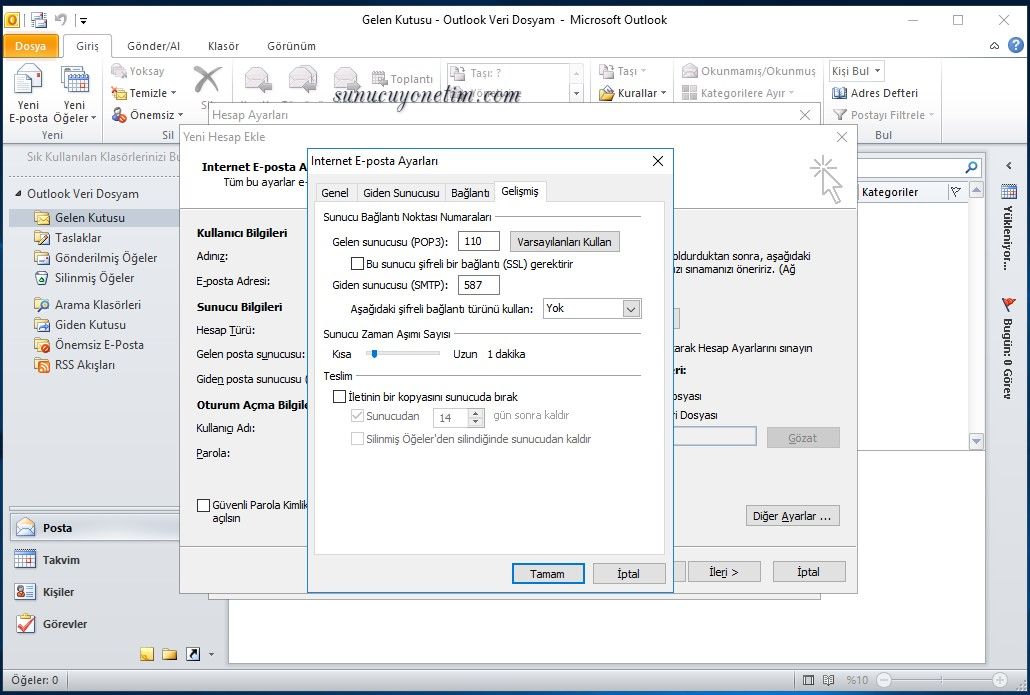Switch to Gönder/Al ribbon tab

(x=153, y=46)
